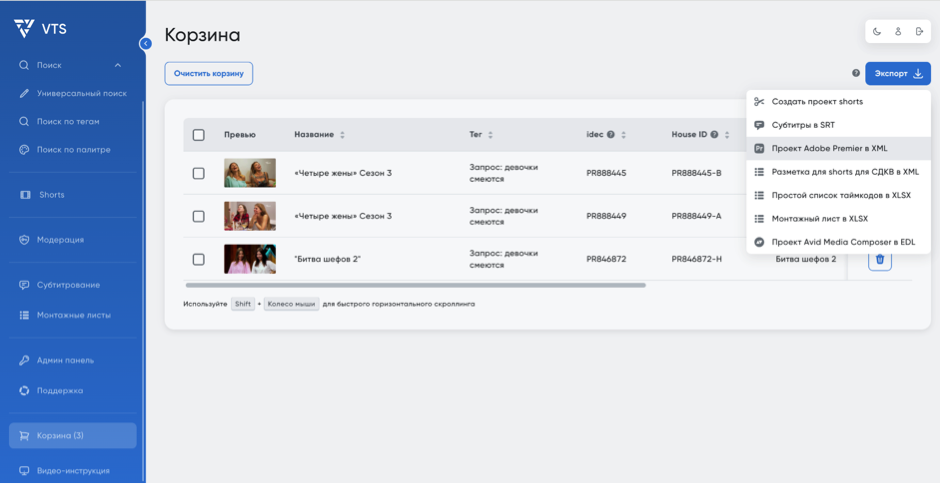
Task: Open Монтажные листы in the sidebar
Action: pos(73,315)
